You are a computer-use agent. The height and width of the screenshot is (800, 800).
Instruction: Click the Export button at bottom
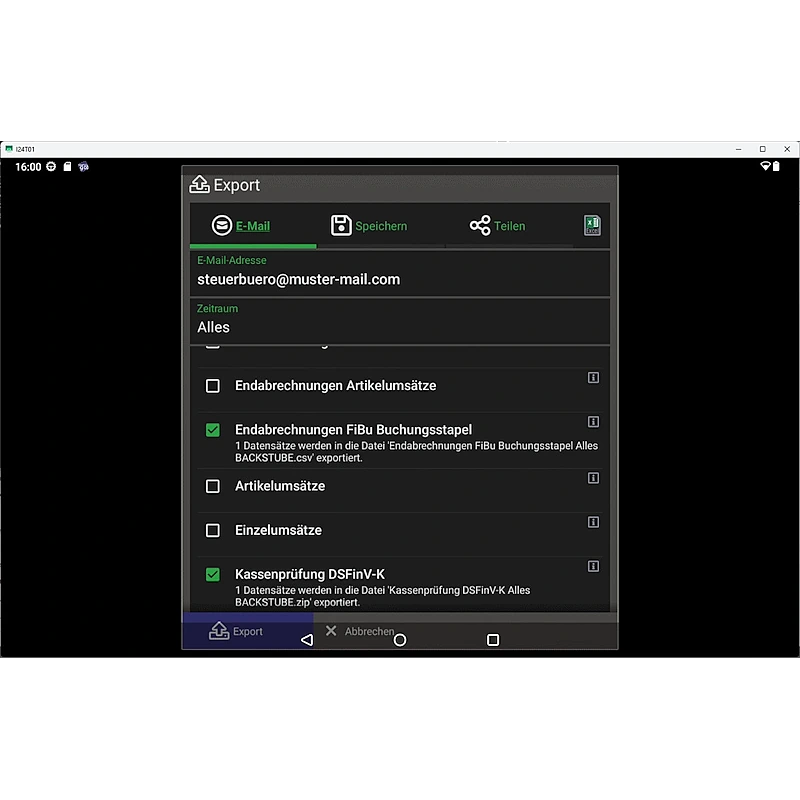coord(248,631)
